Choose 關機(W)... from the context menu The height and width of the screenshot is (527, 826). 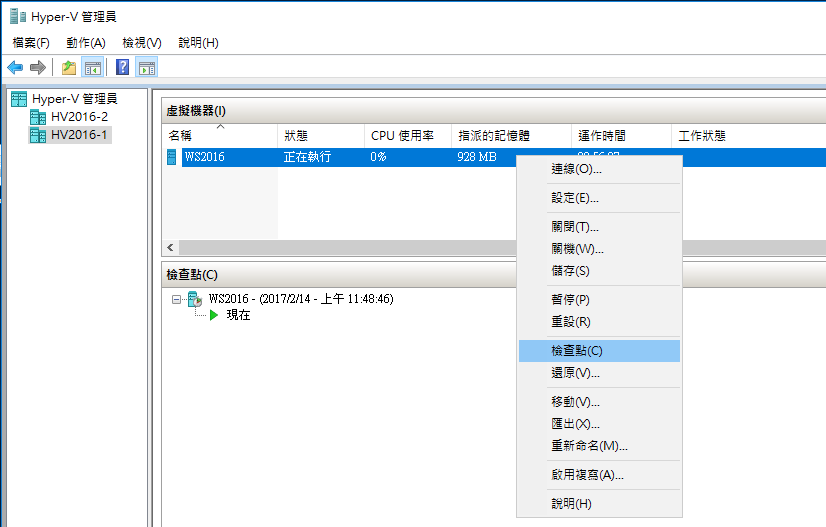[x=599, y=249]
